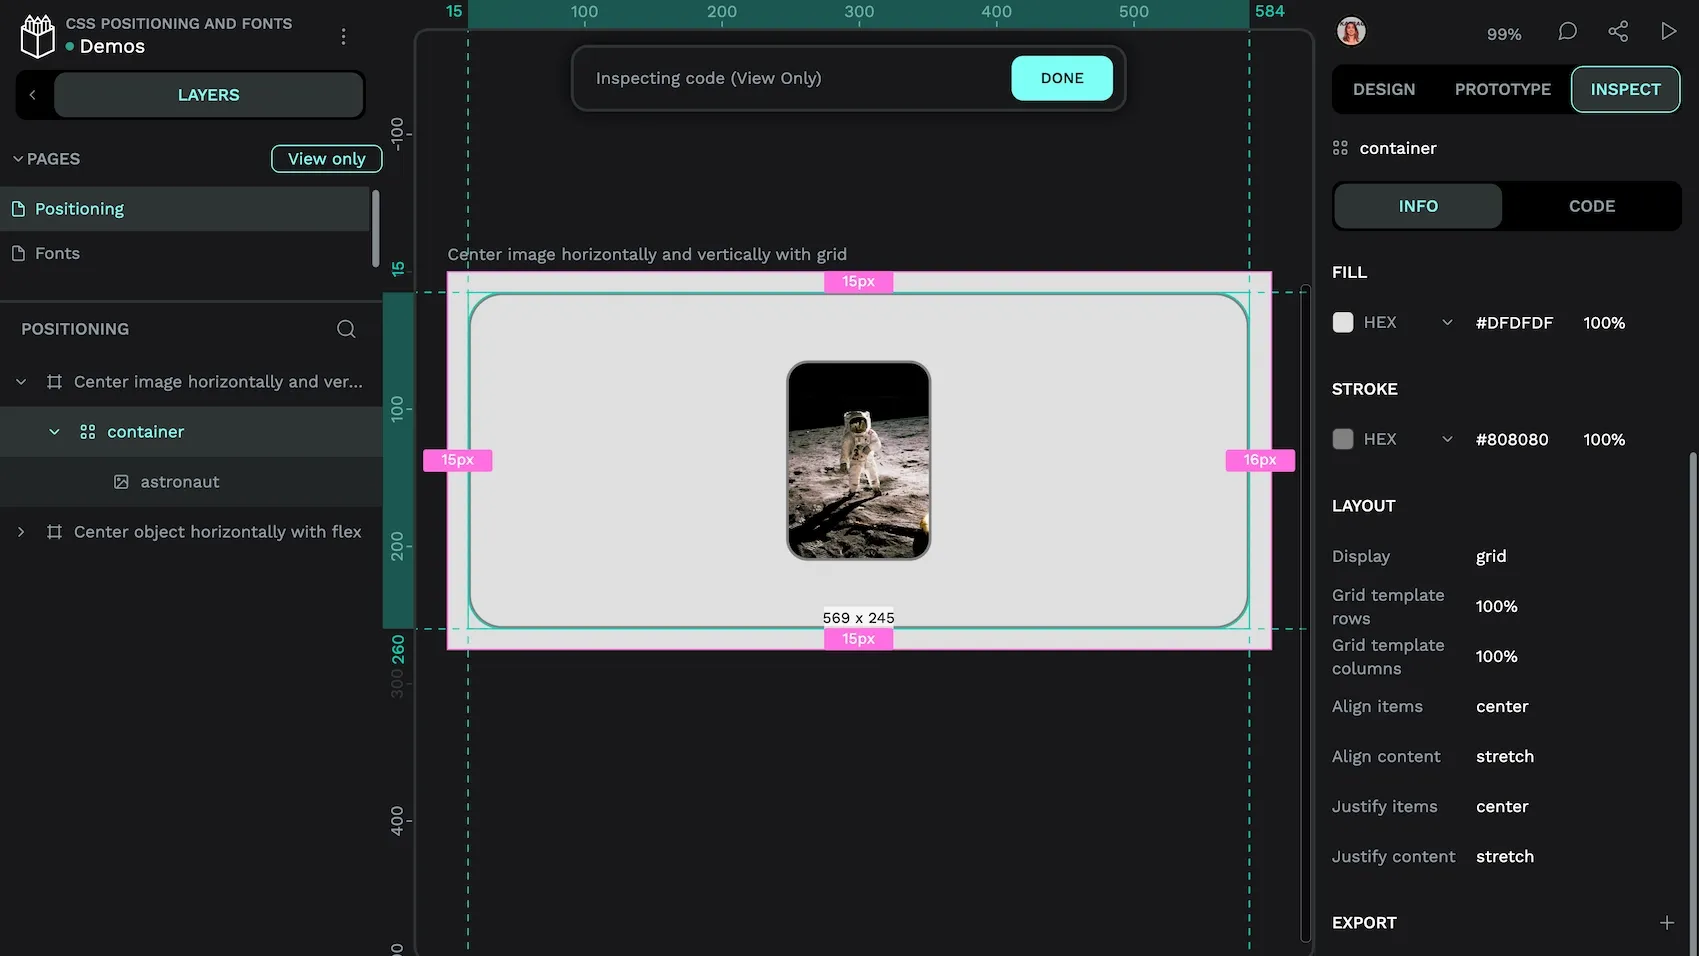This screenshot has width=1699, height=956.
Task: Select the Info sub-tab
Action: [x=1418, y=206]
